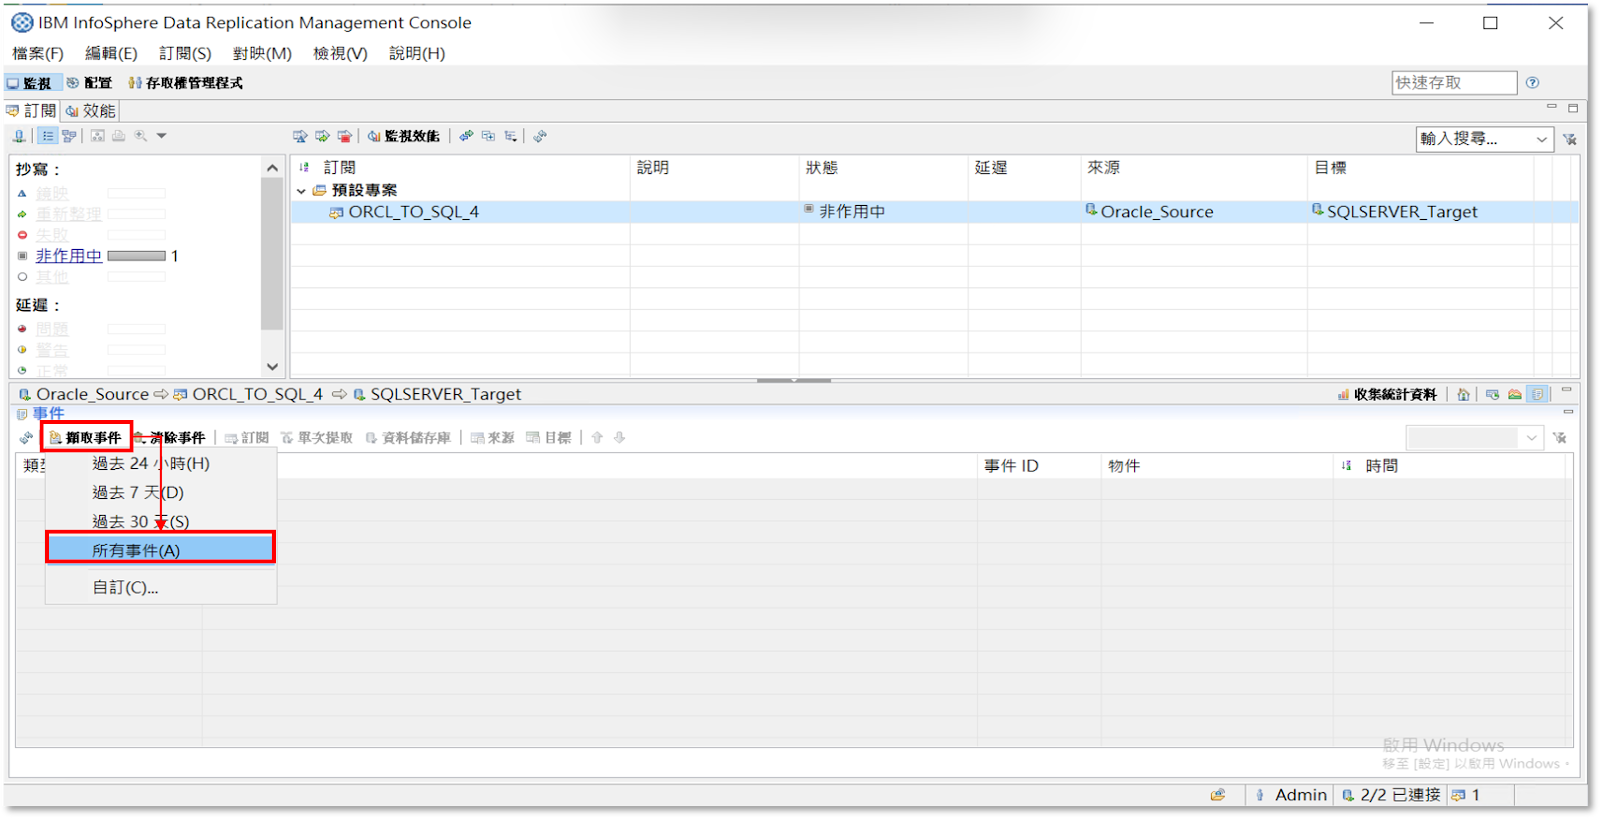
Task: Collapse the 預設專案 project tree node
Action: (x=301, y=190)
